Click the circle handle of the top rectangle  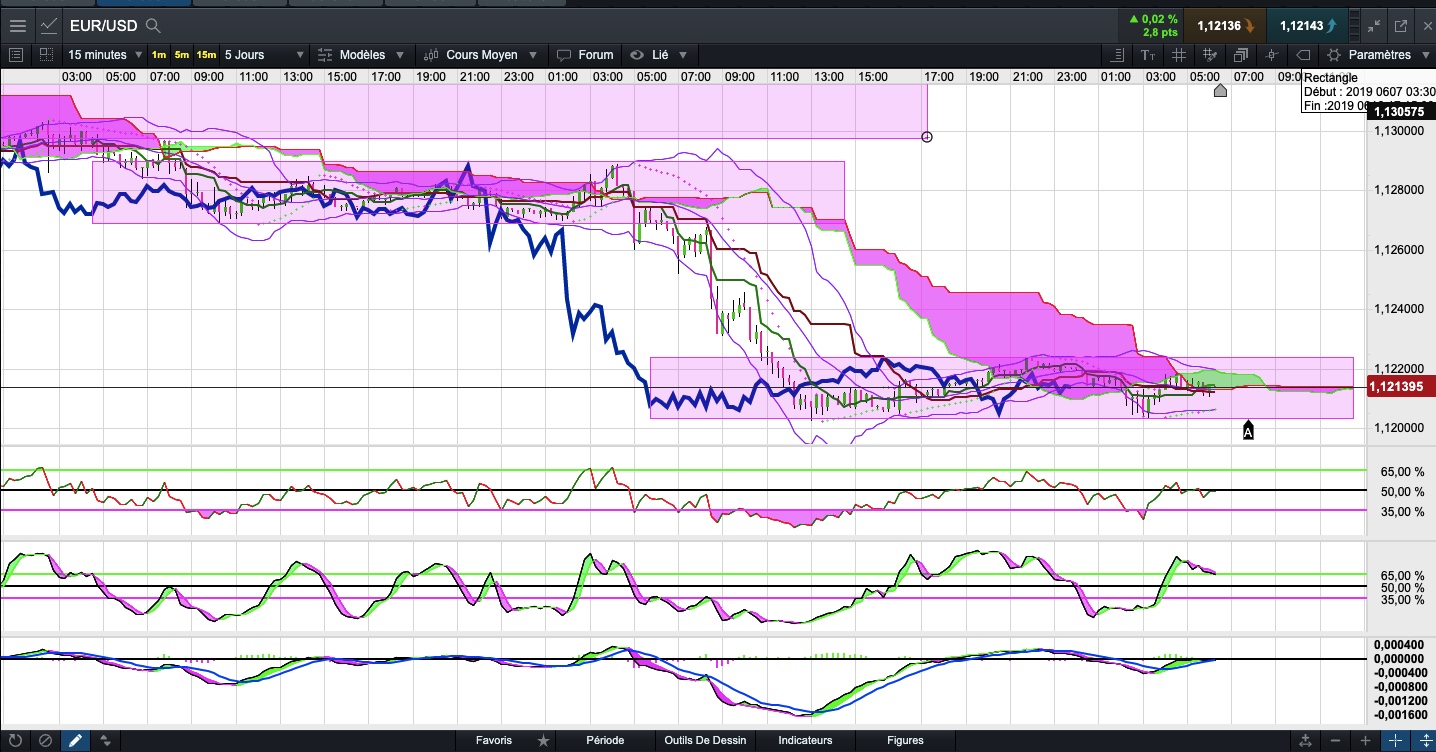click(x=927, y=137)
